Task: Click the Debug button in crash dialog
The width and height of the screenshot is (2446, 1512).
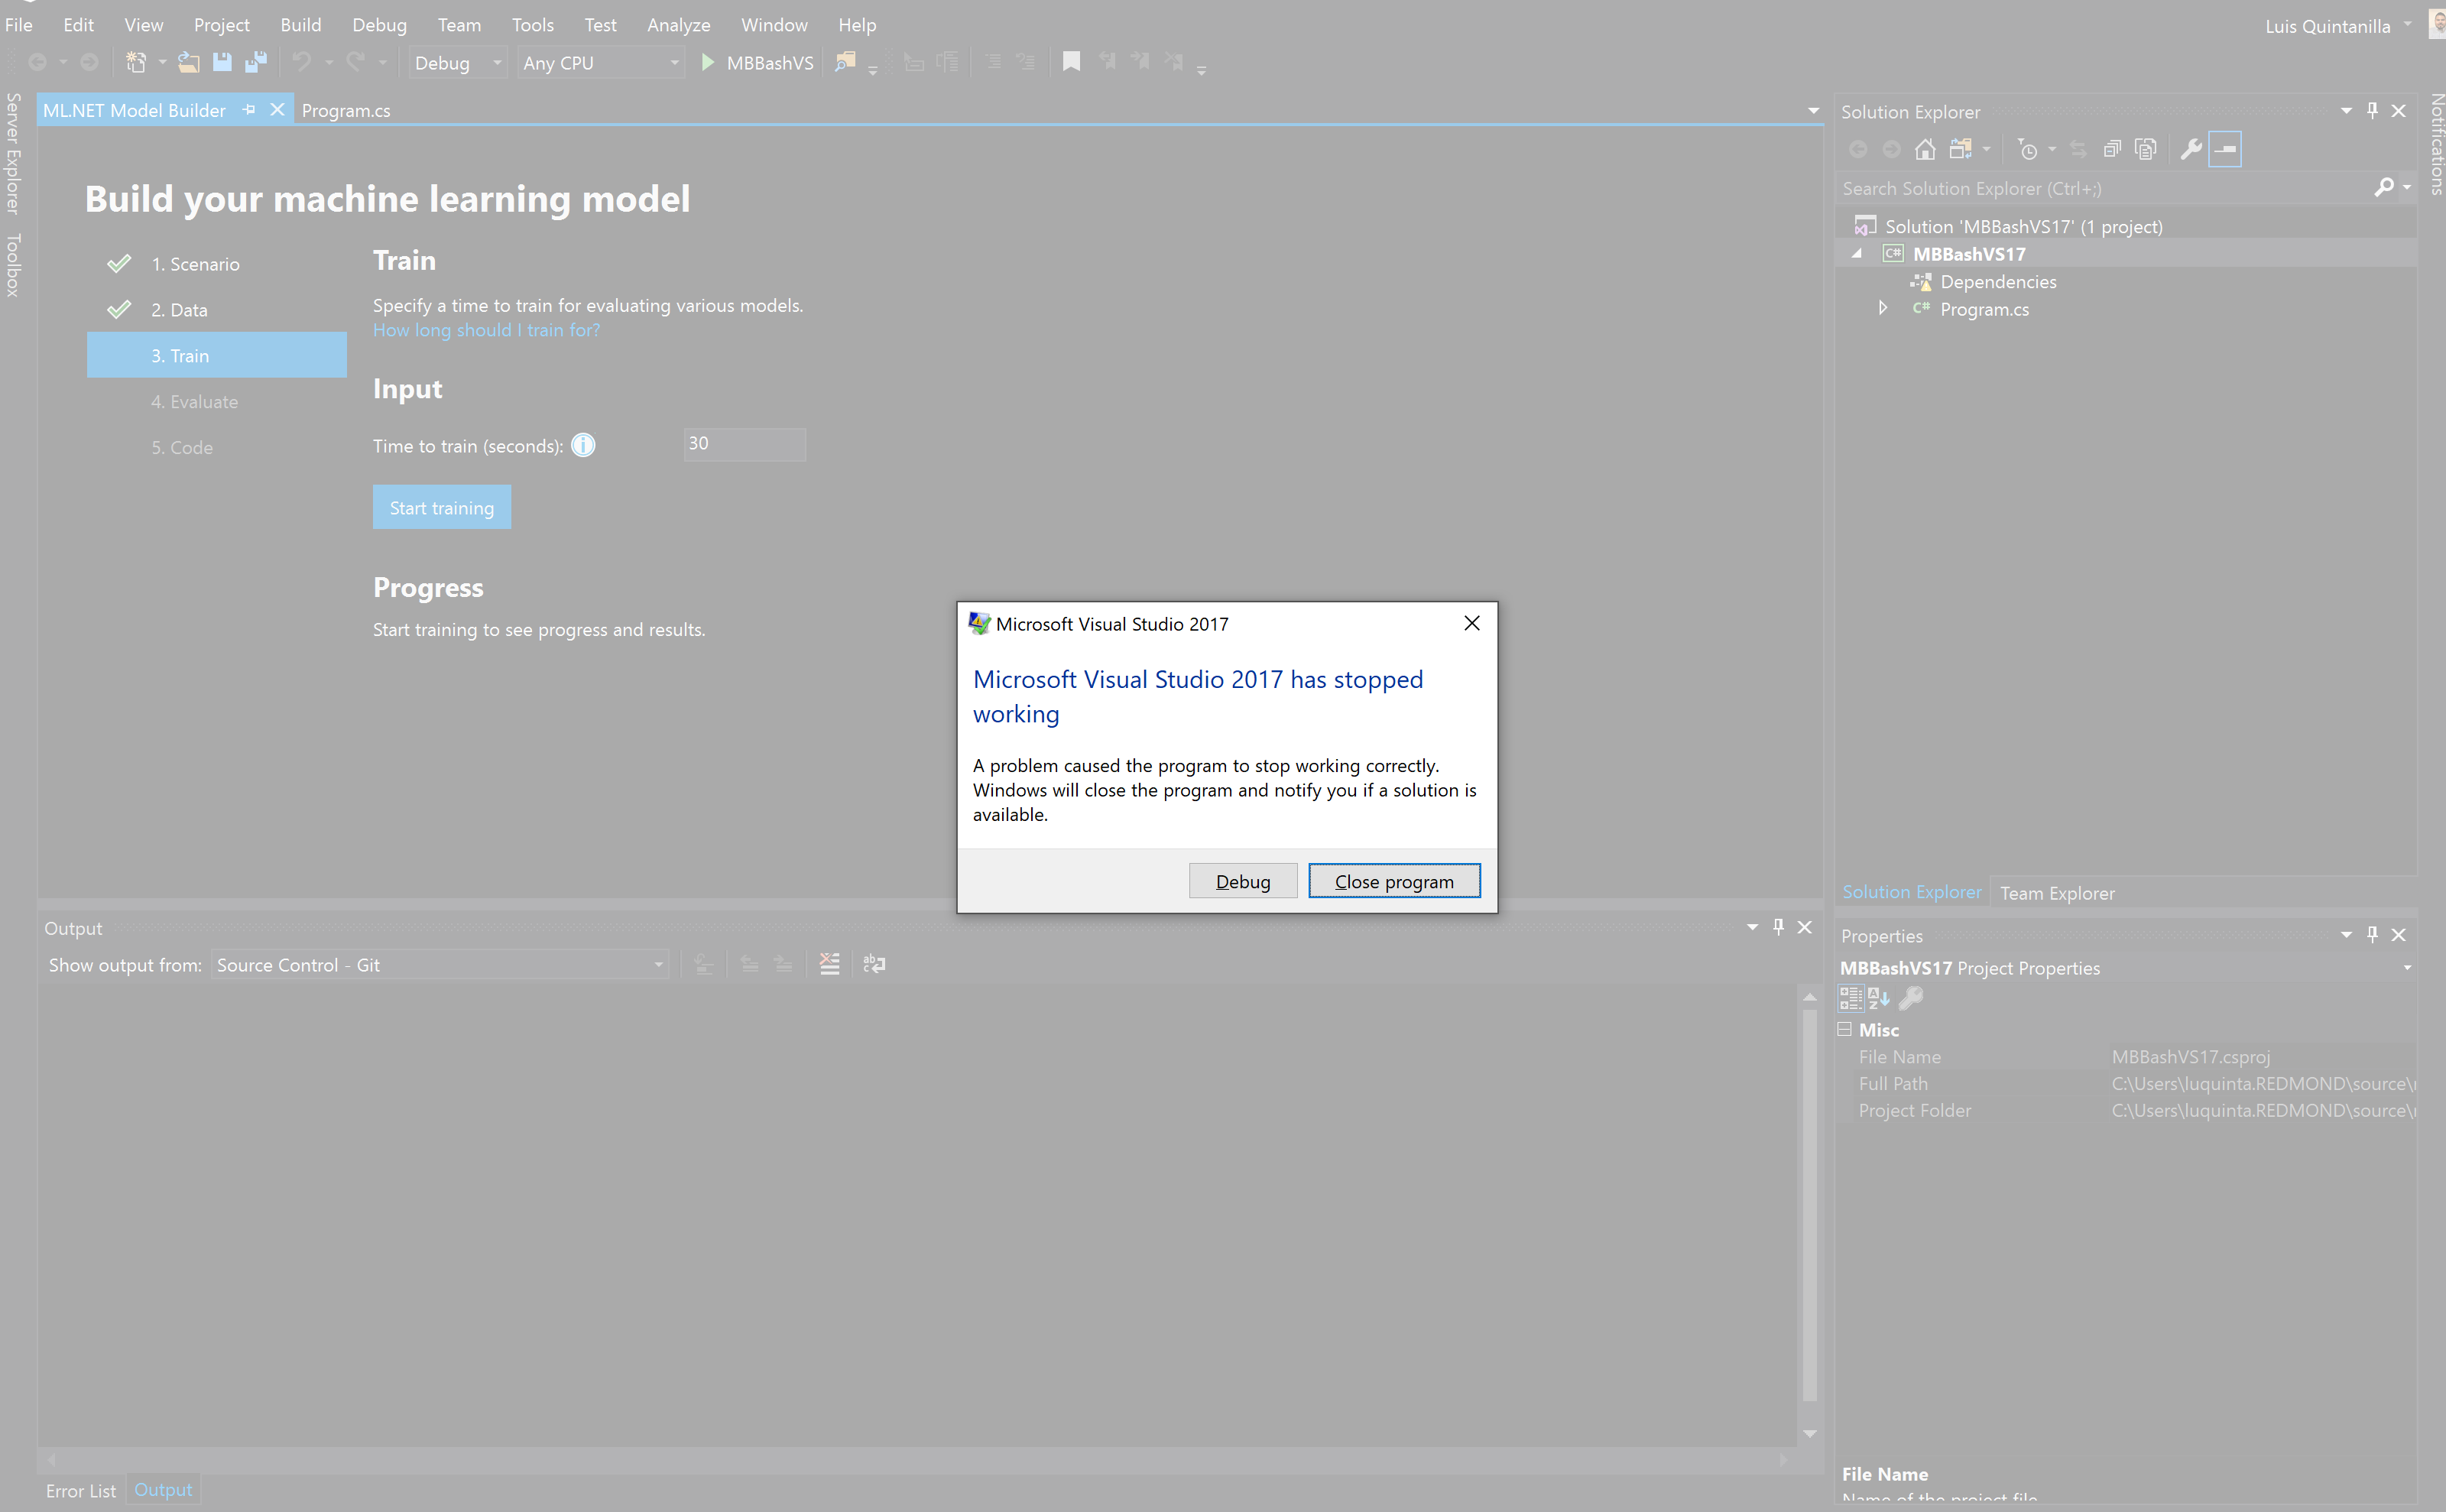Action: pos(1243,881)
